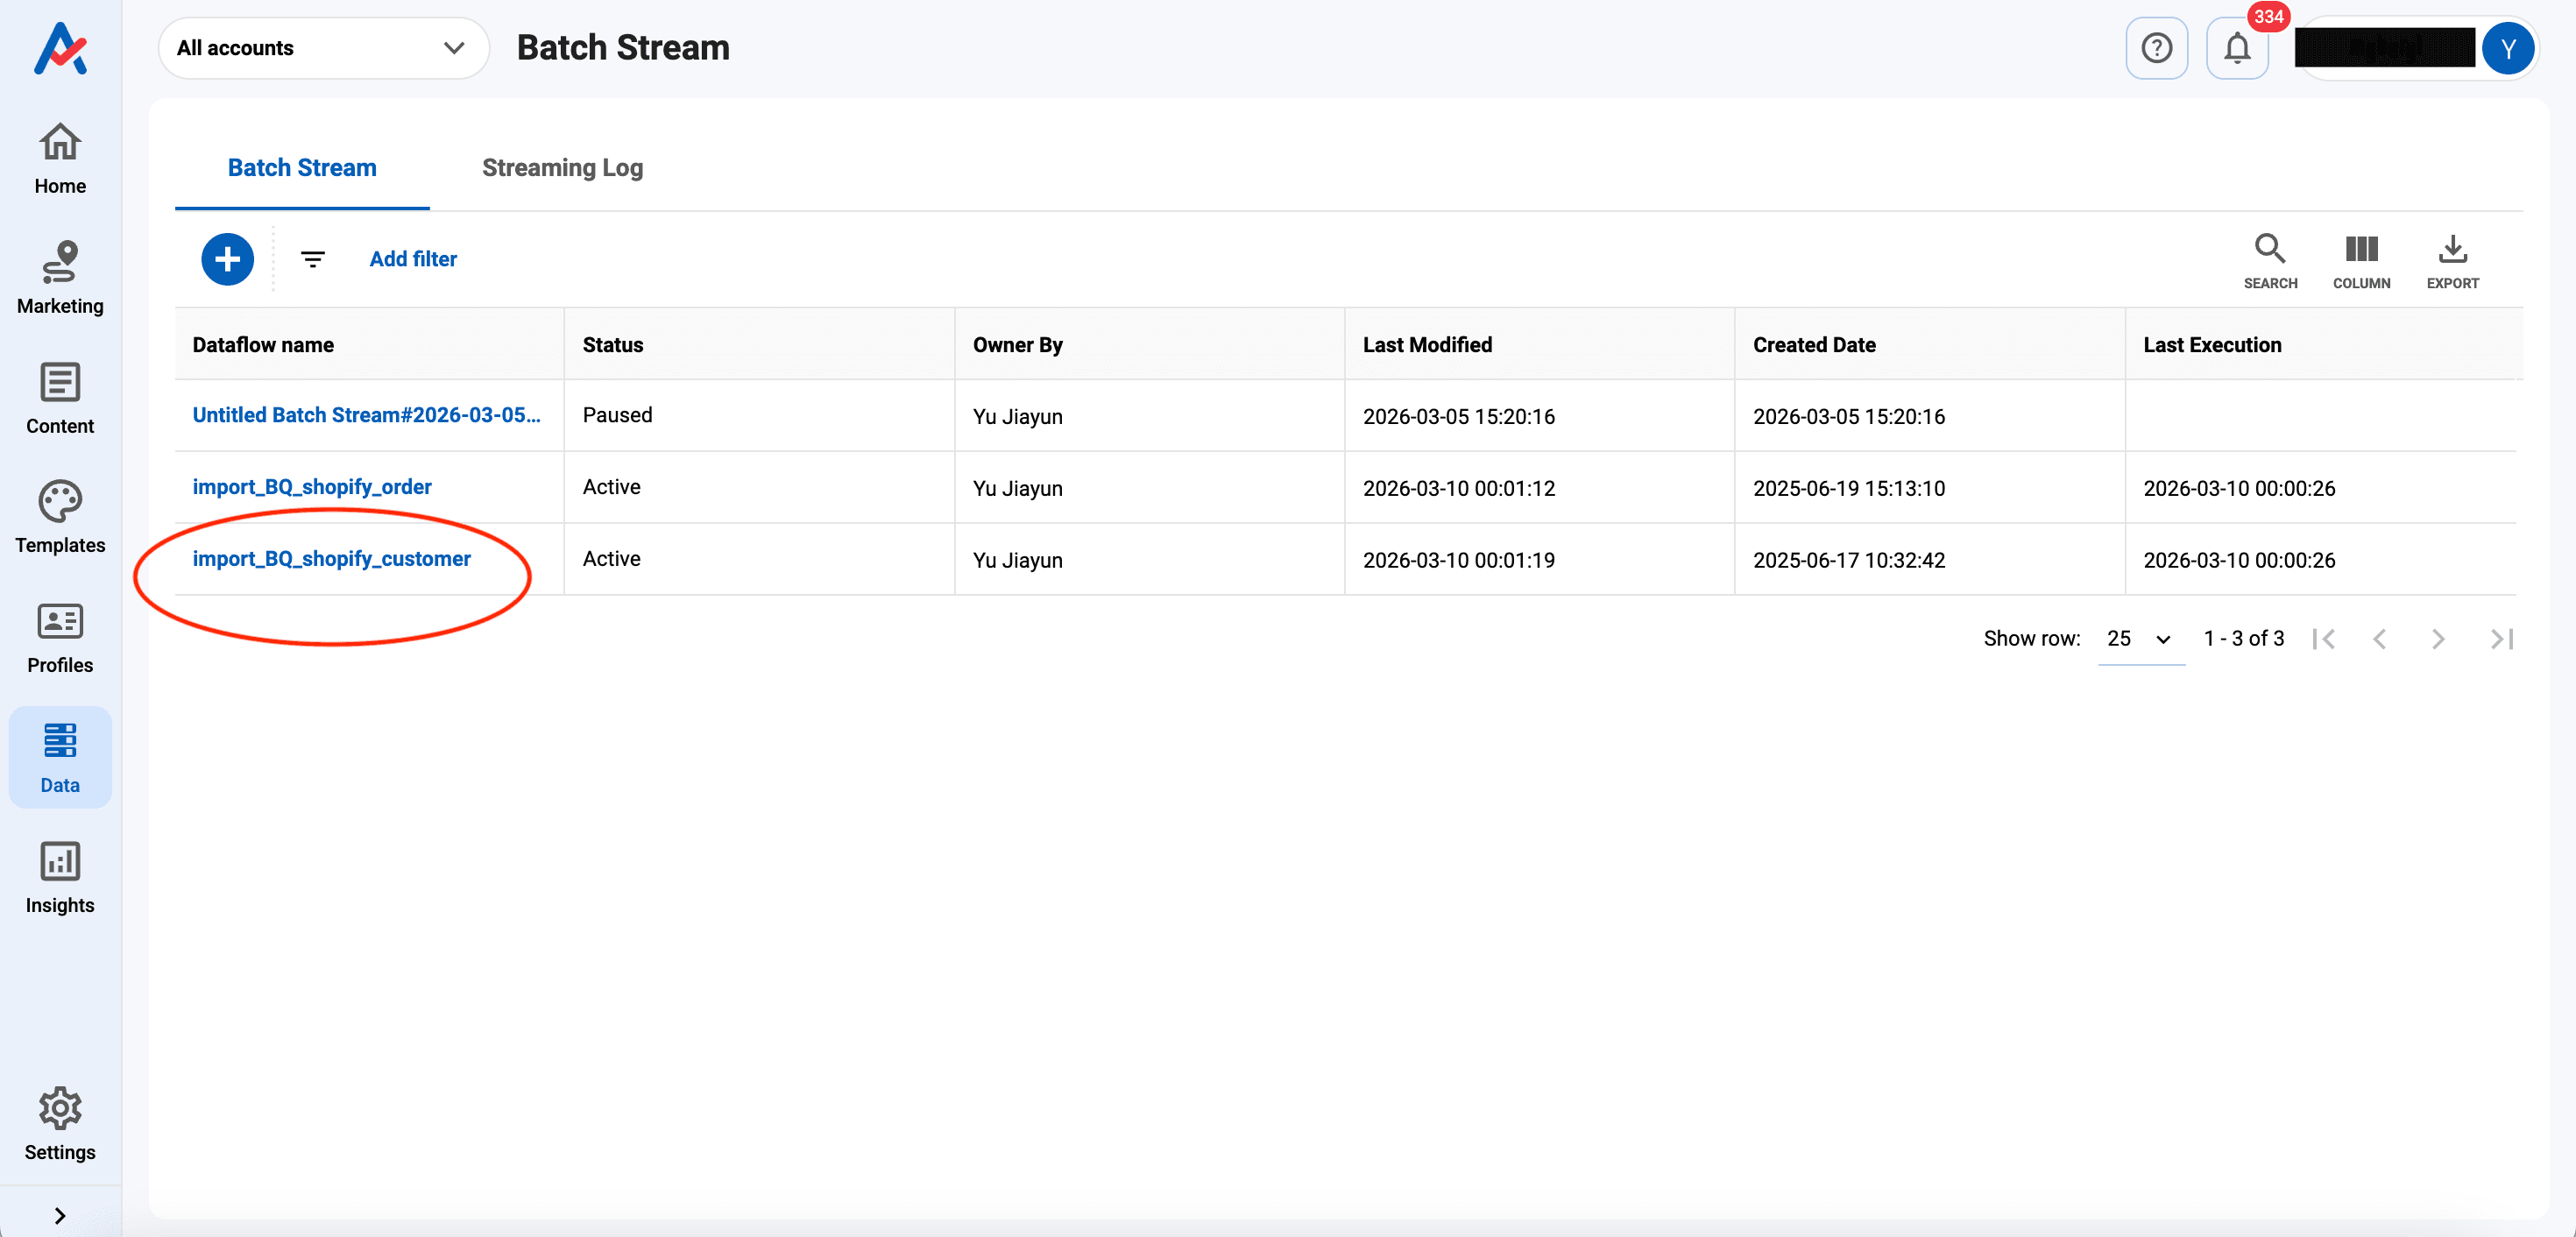Viewport: 2576px width, 1237px height.
Task: Click the filter funnel icon
Action: [312, 259]
